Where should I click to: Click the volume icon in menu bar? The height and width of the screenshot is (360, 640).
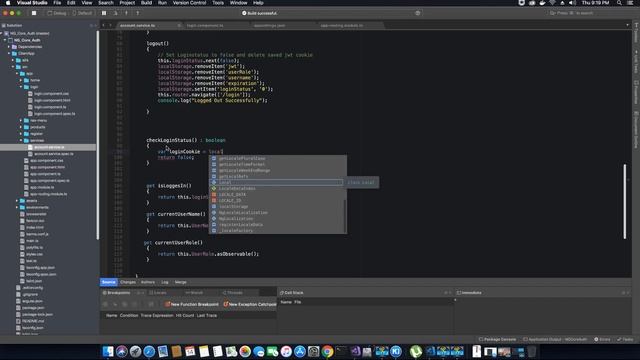(572, 3)
